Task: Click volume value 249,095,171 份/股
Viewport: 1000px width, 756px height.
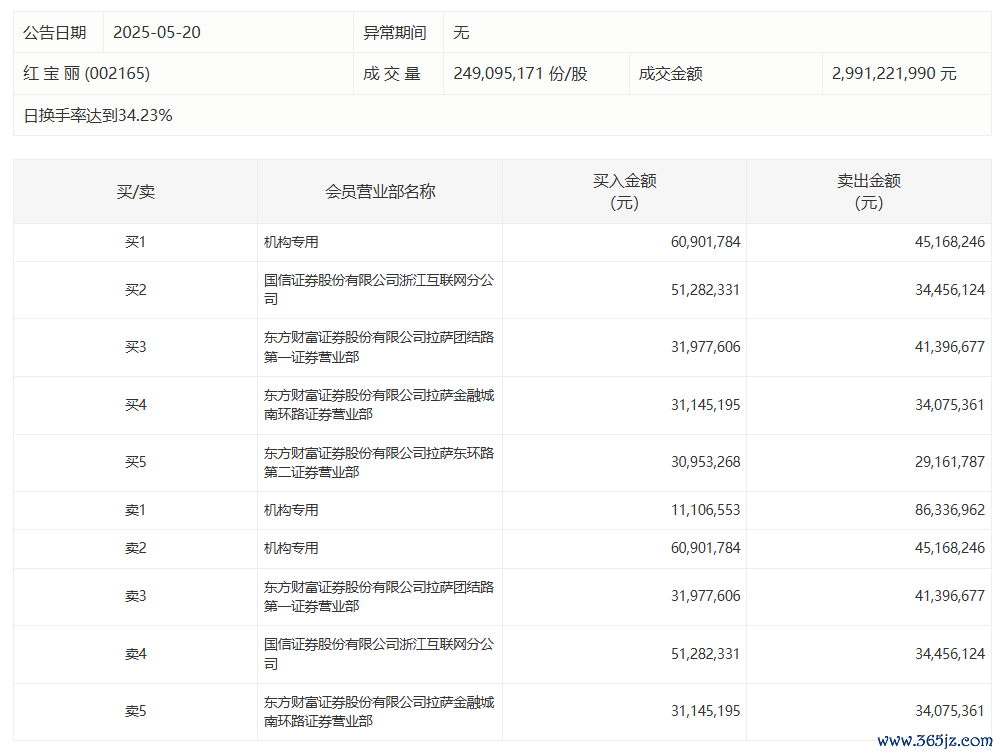Action: (520, 73)
